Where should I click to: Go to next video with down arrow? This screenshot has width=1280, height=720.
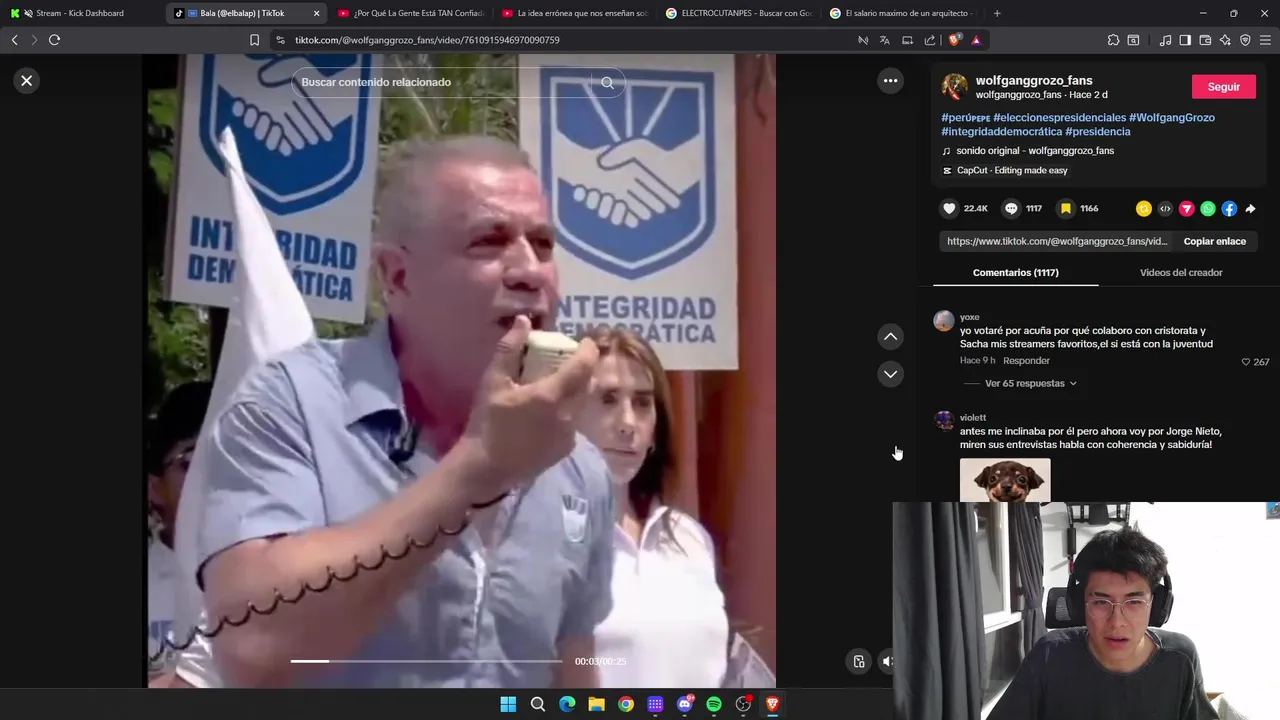[890, 374]
